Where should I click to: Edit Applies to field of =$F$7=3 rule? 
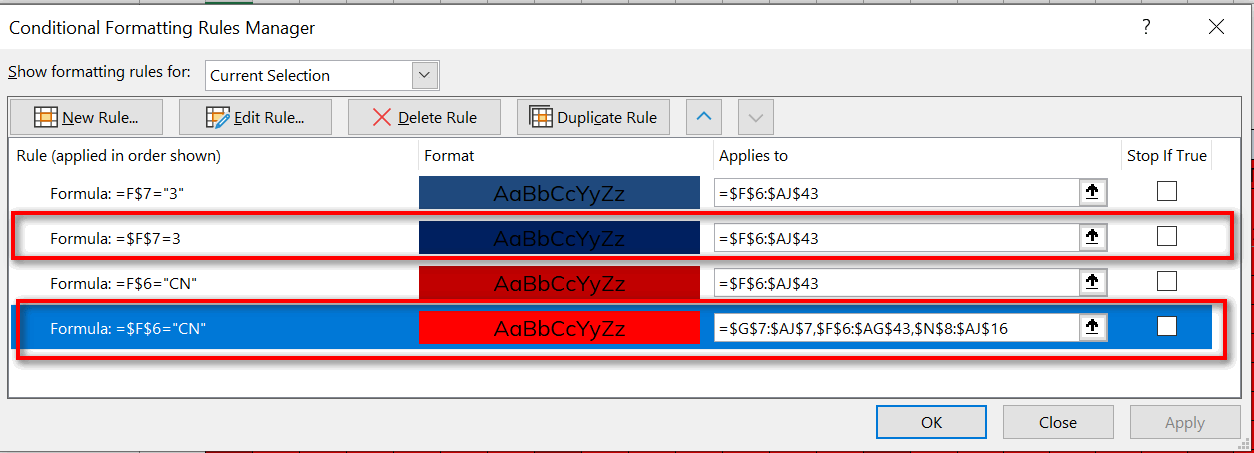click(897, 237)
